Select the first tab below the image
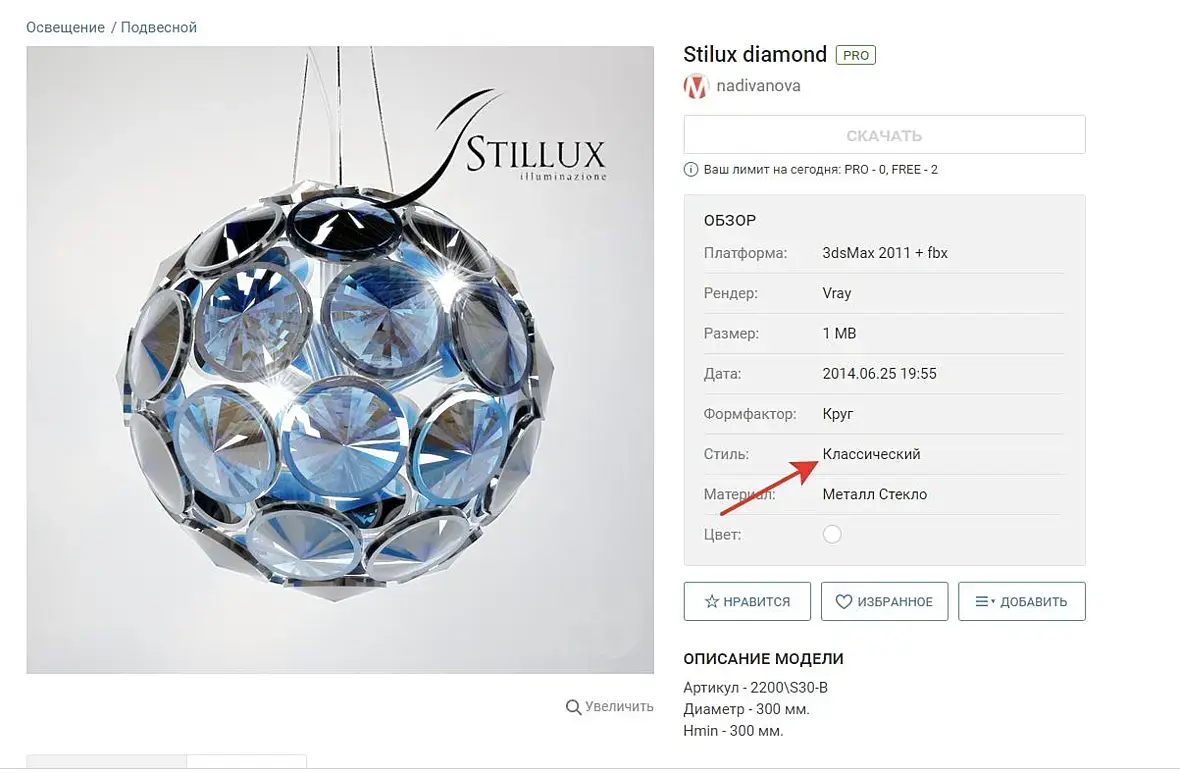Viewport: 1180px width, 774px height. coord(107,761)
